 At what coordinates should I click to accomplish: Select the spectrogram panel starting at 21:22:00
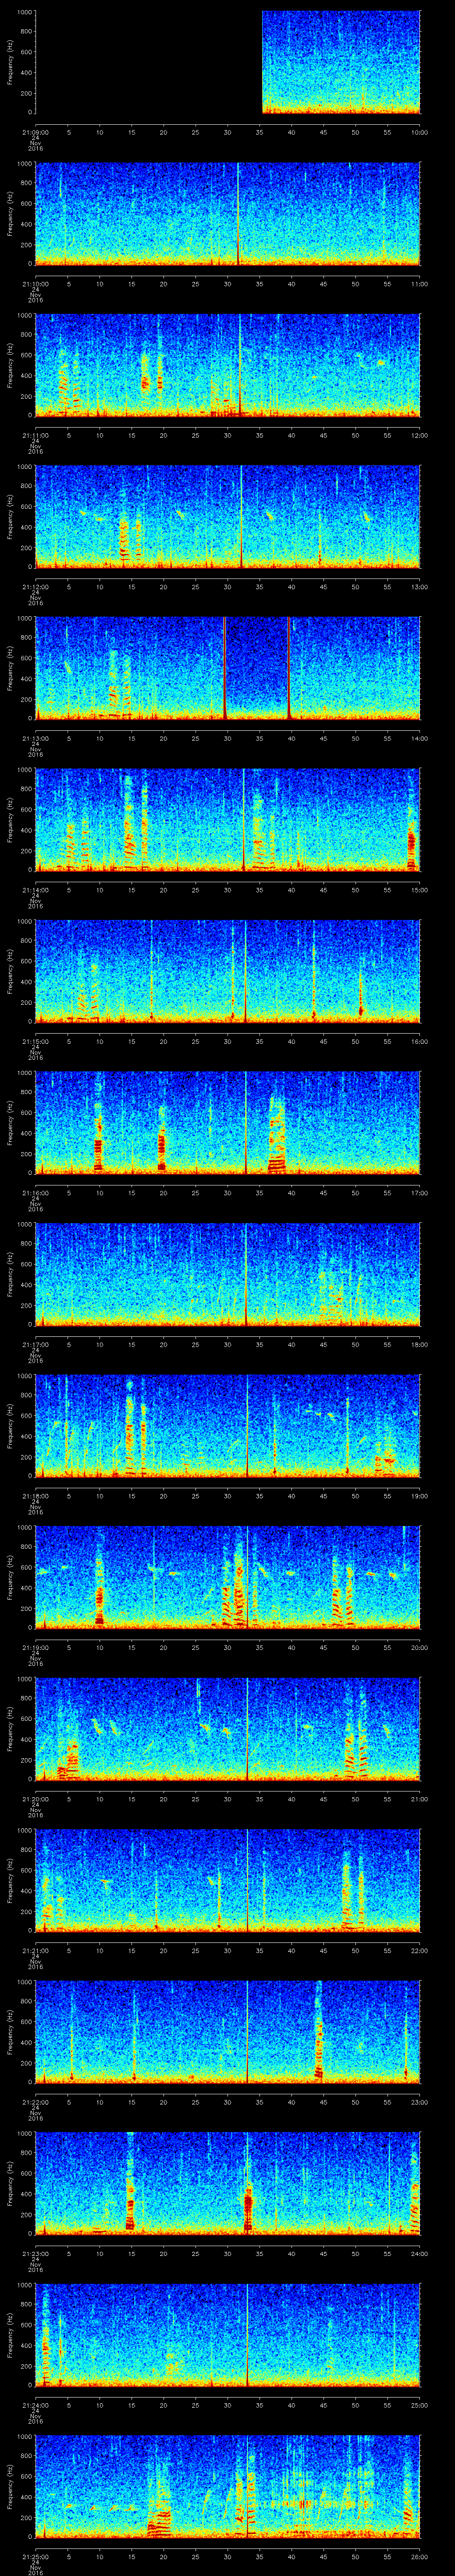pyautogui.click(x=227, y=2032)
